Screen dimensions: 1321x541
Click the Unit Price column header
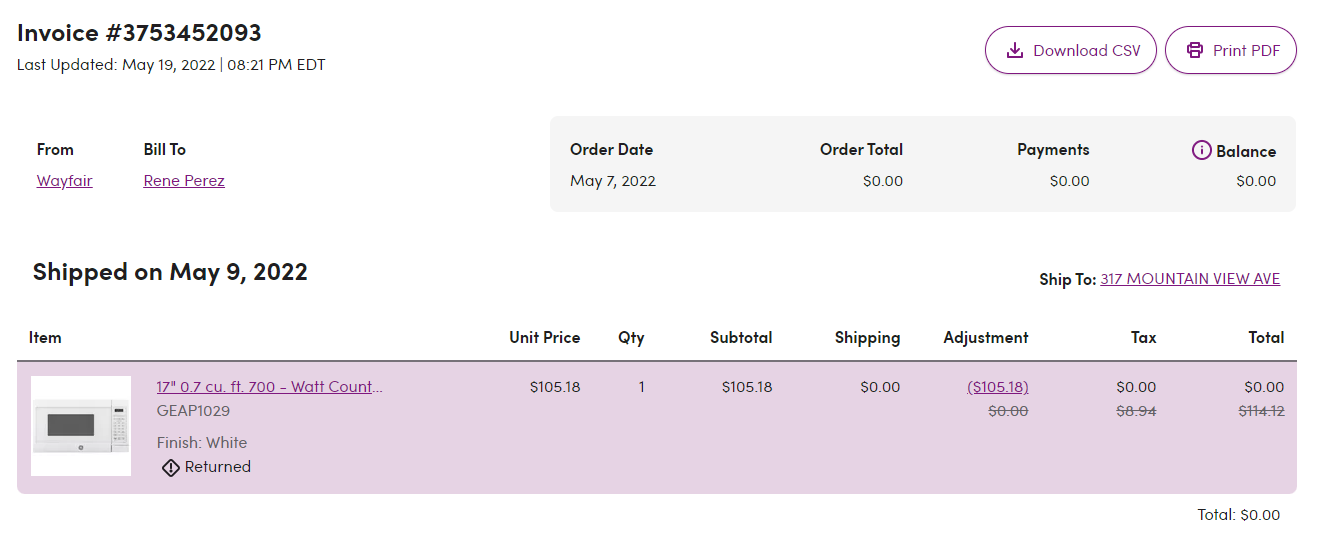[545, 338]
